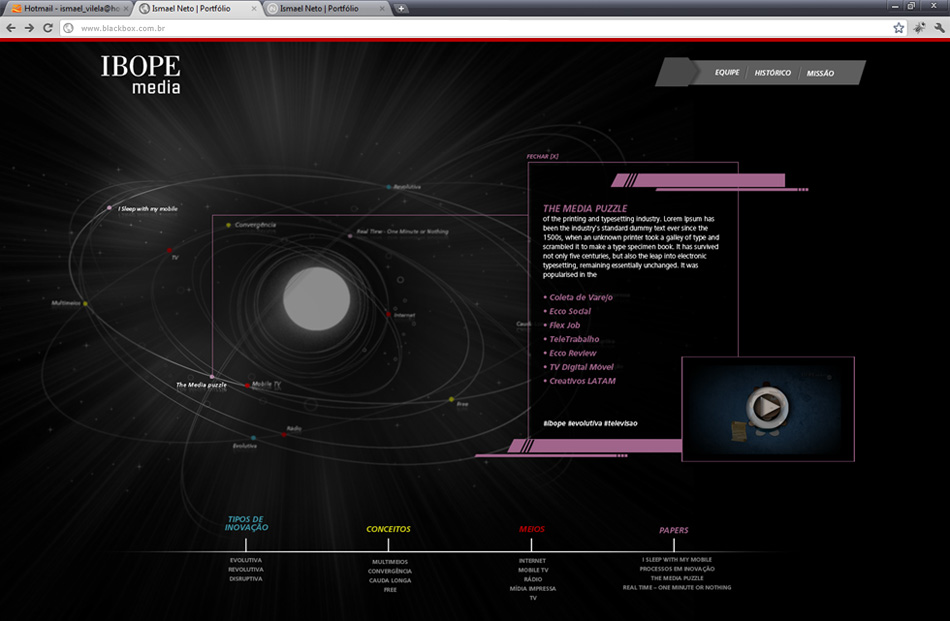
Task: Choose INTERNET under Meios
Action: coord(533,561)
